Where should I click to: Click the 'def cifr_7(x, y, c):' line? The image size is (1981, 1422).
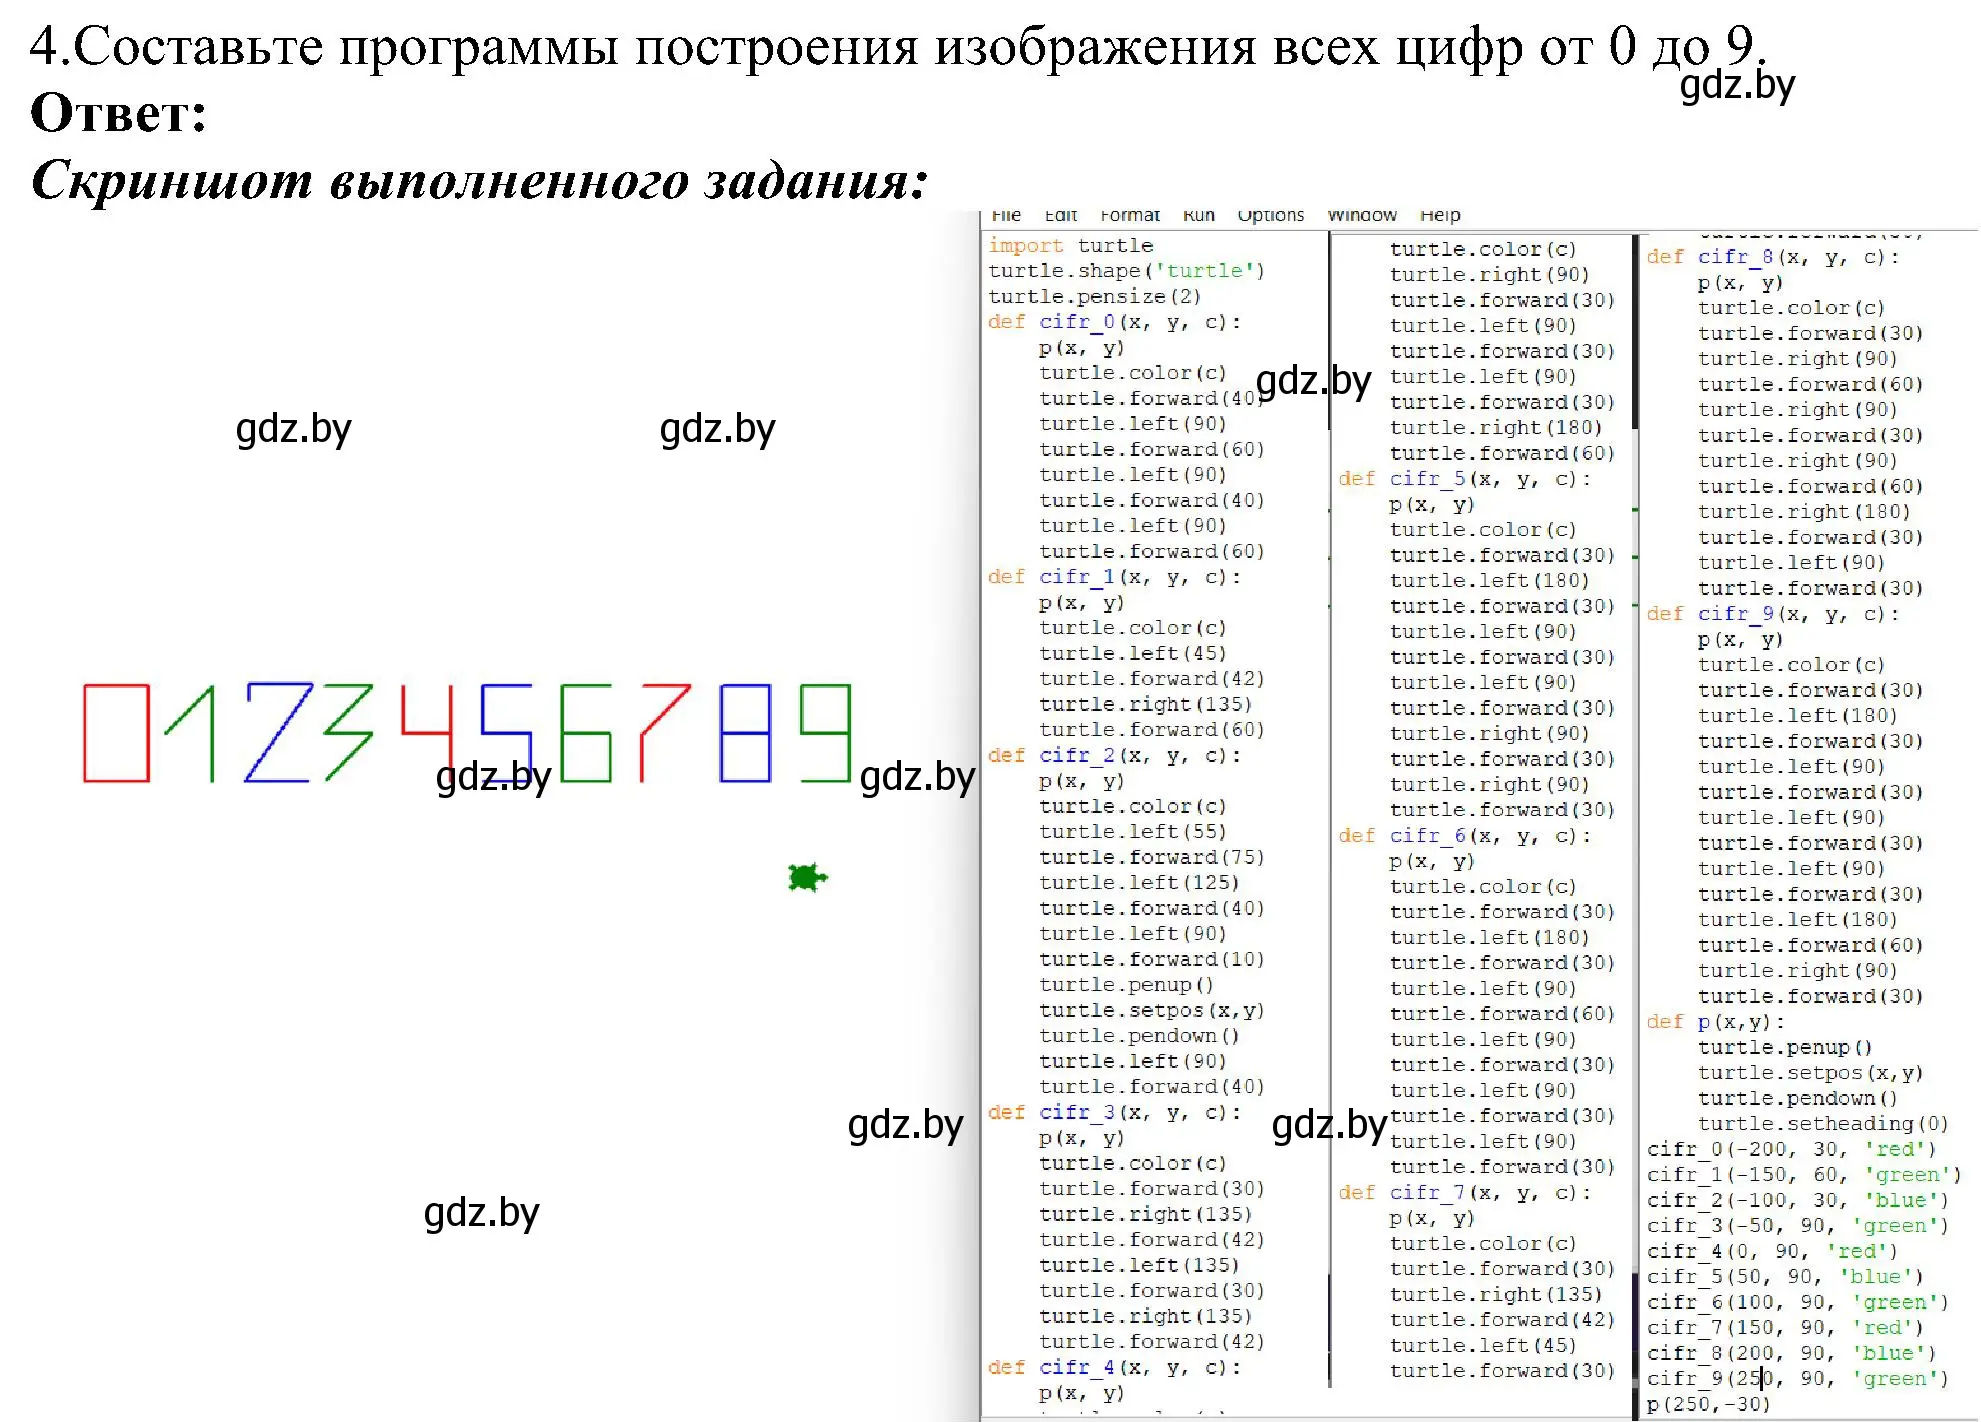1465,1193
